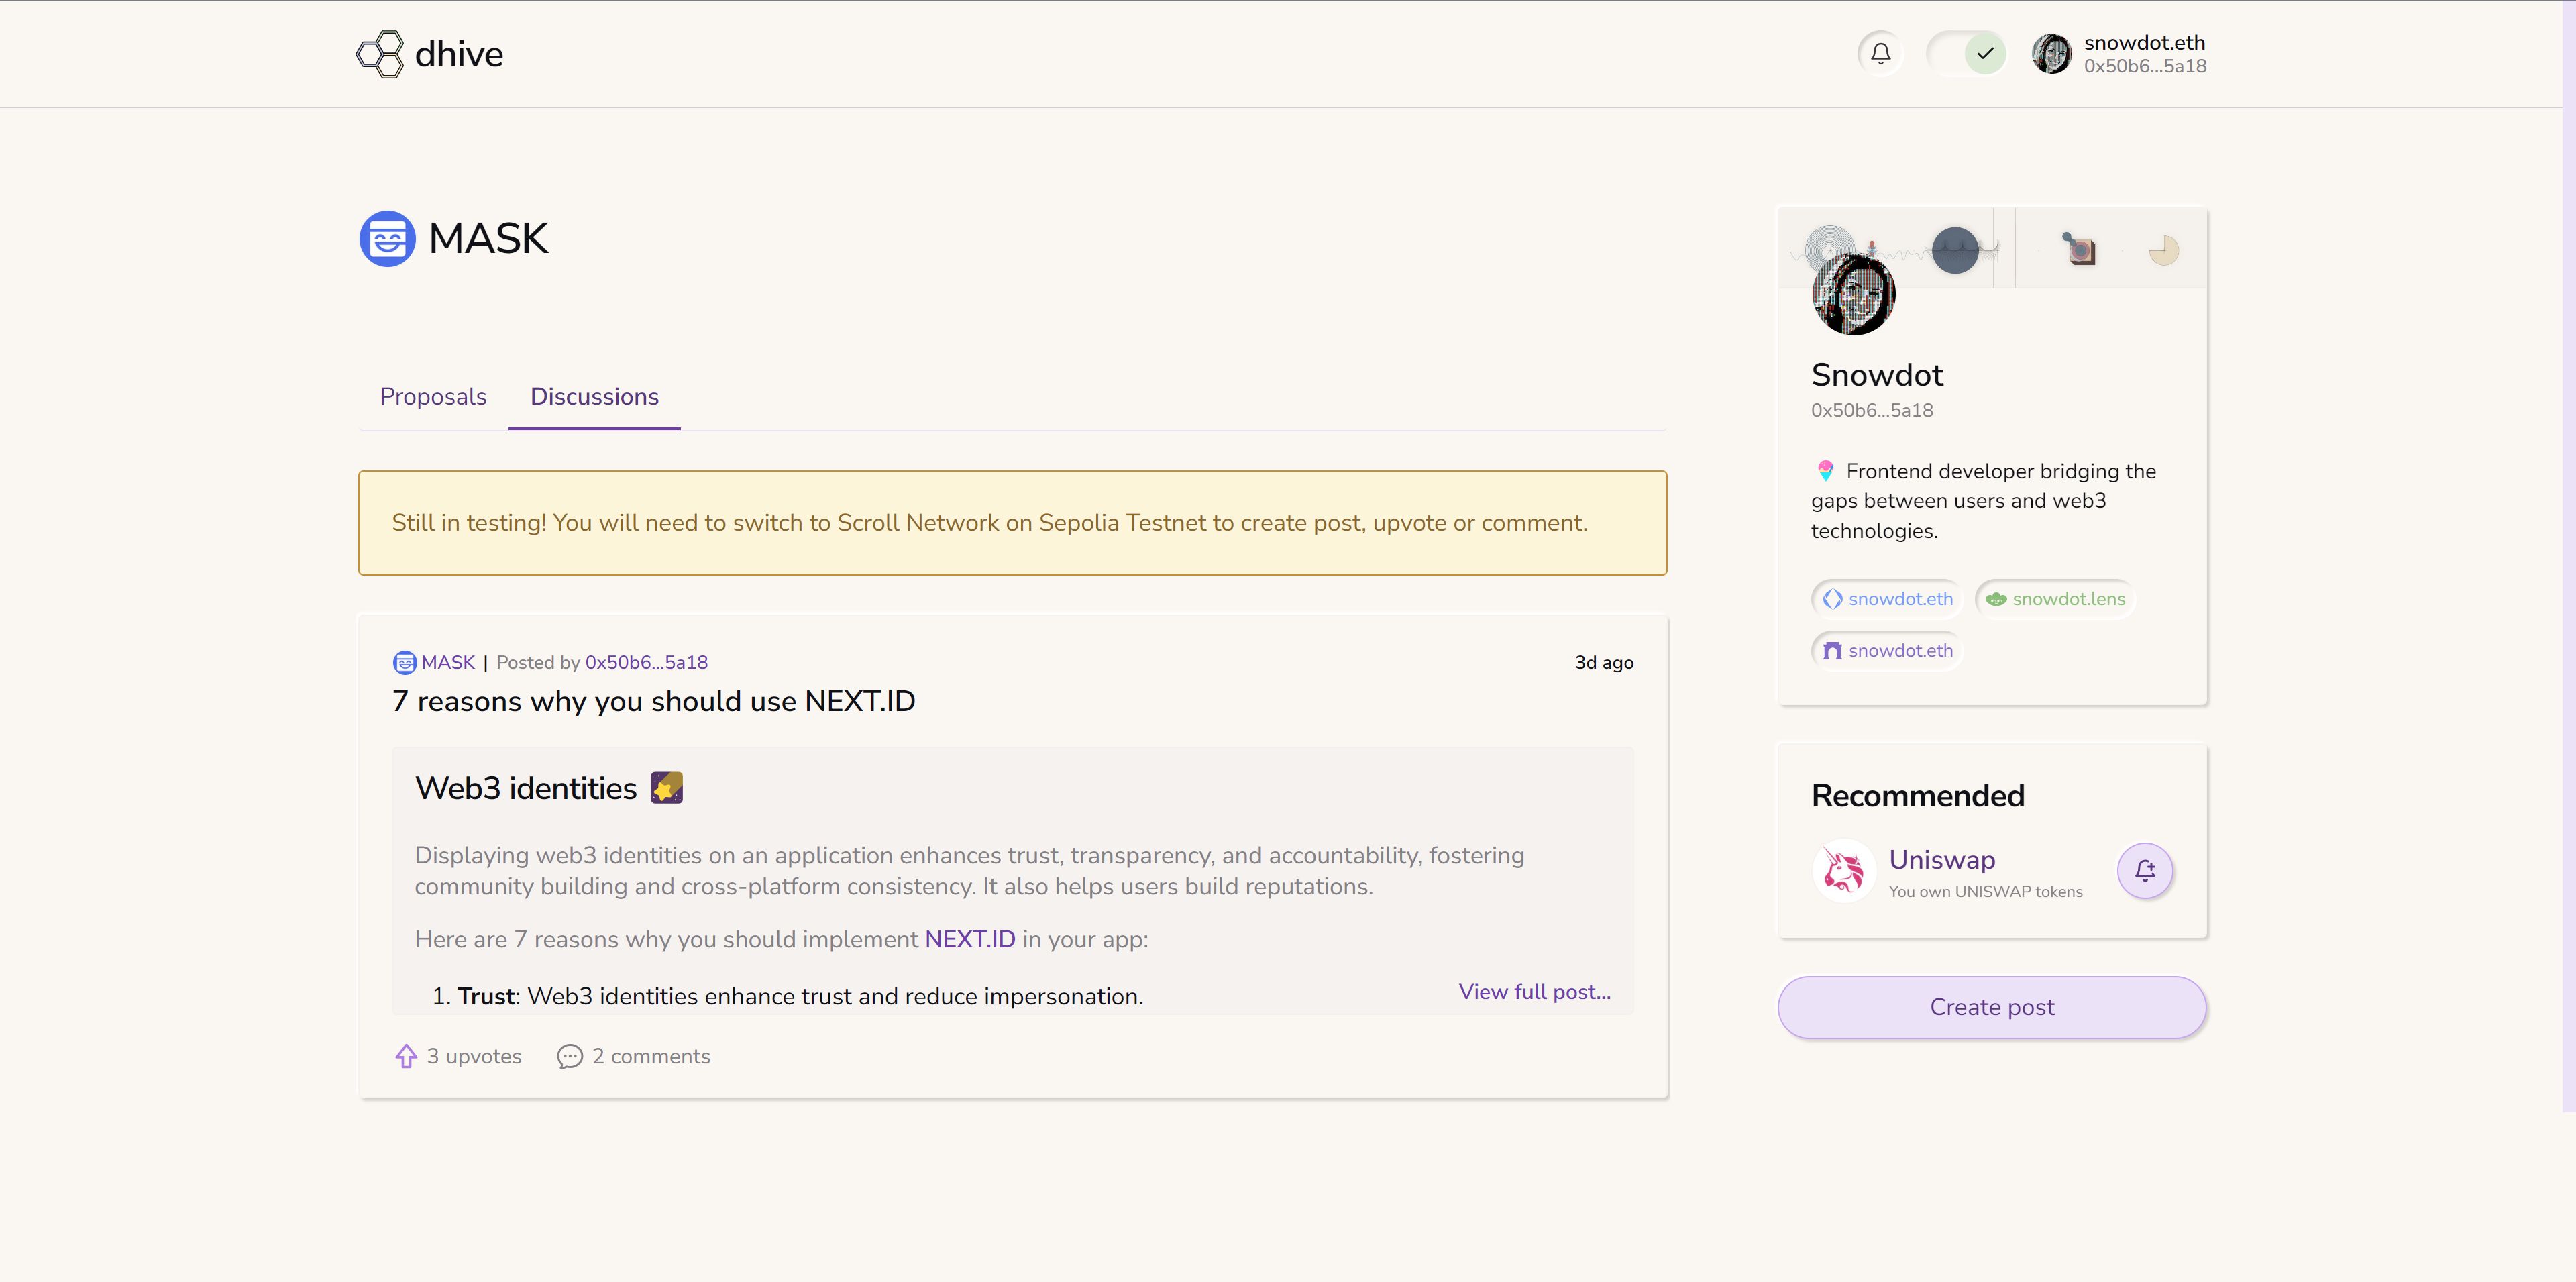Image resolution: width=2576 pixels, height=1282 pixels.
Task: Click the 2 comments text
Action: [x=651, y=1056]
